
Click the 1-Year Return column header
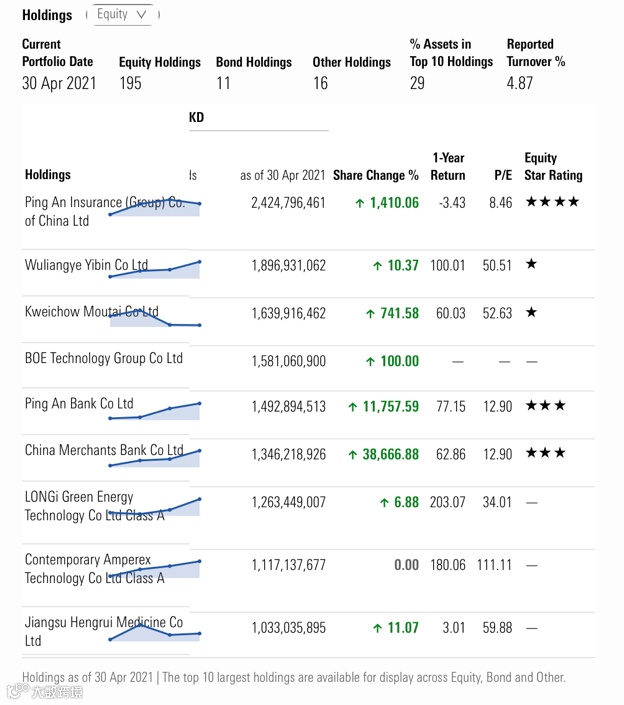coord(448,166)
